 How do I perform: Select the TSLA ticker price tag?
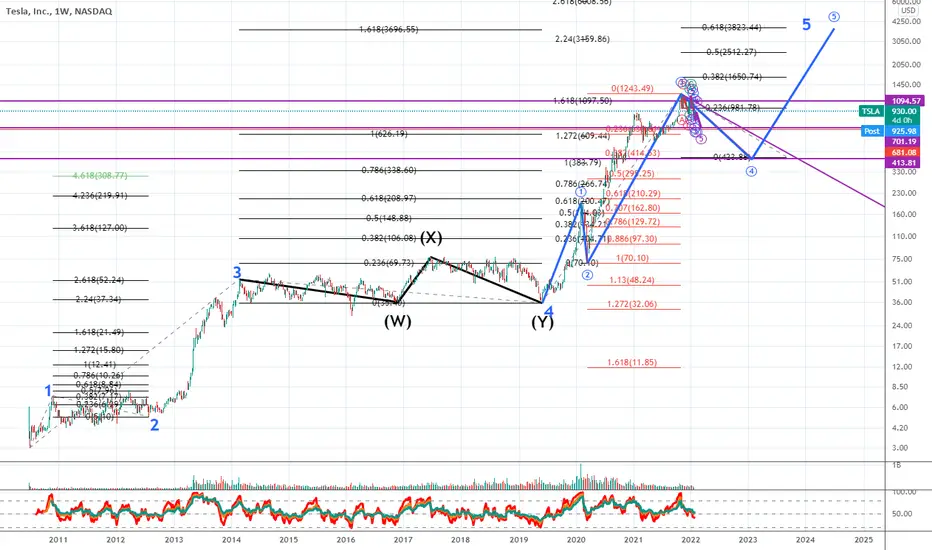point(871,111)
